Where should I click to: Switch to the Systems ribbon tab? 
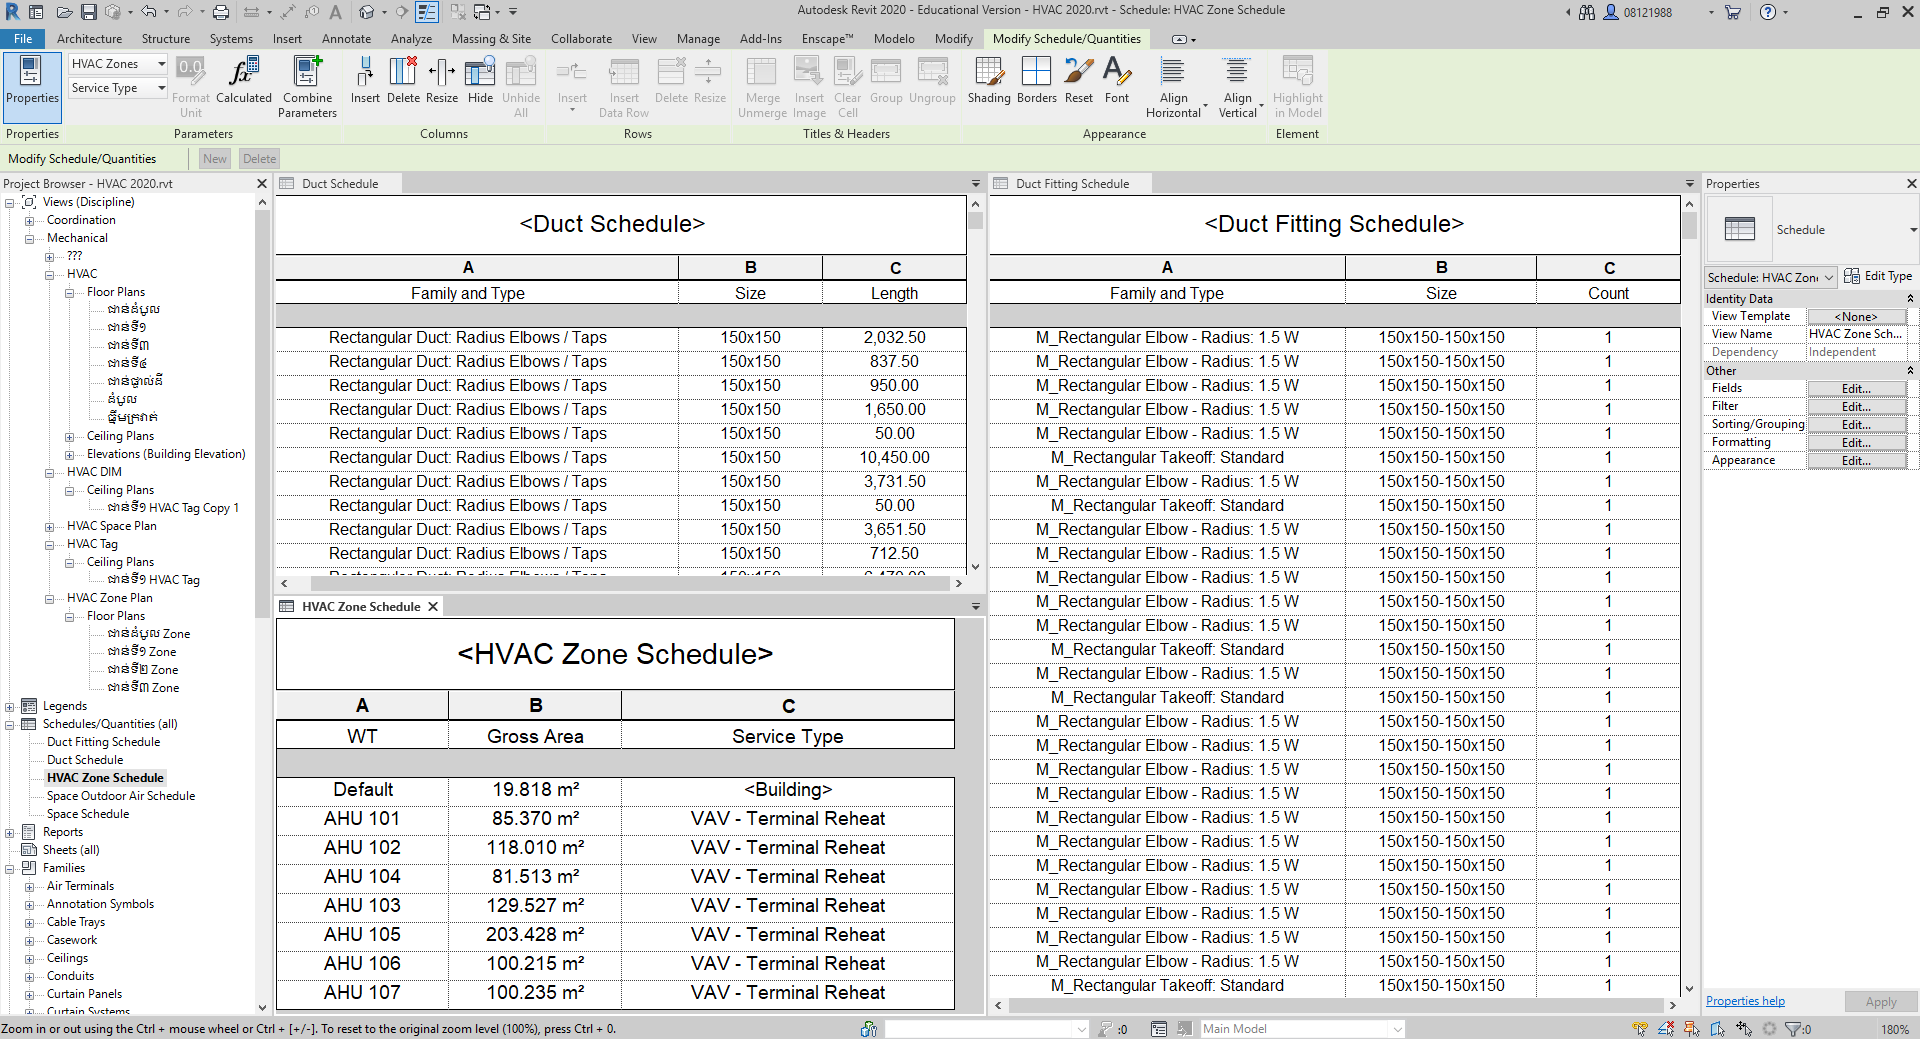pos(231,39)
